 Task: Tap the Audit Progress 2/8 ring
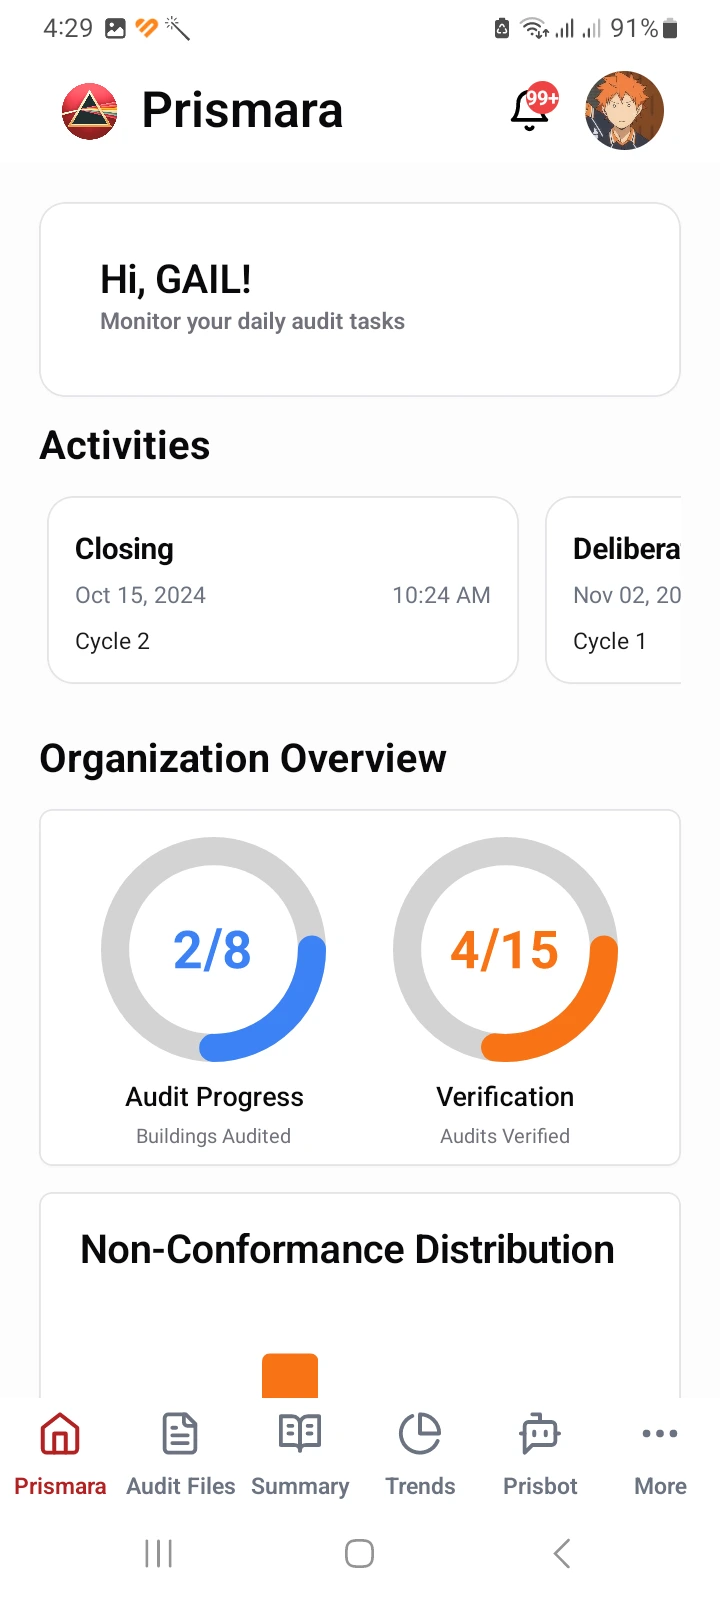point(213,949)
